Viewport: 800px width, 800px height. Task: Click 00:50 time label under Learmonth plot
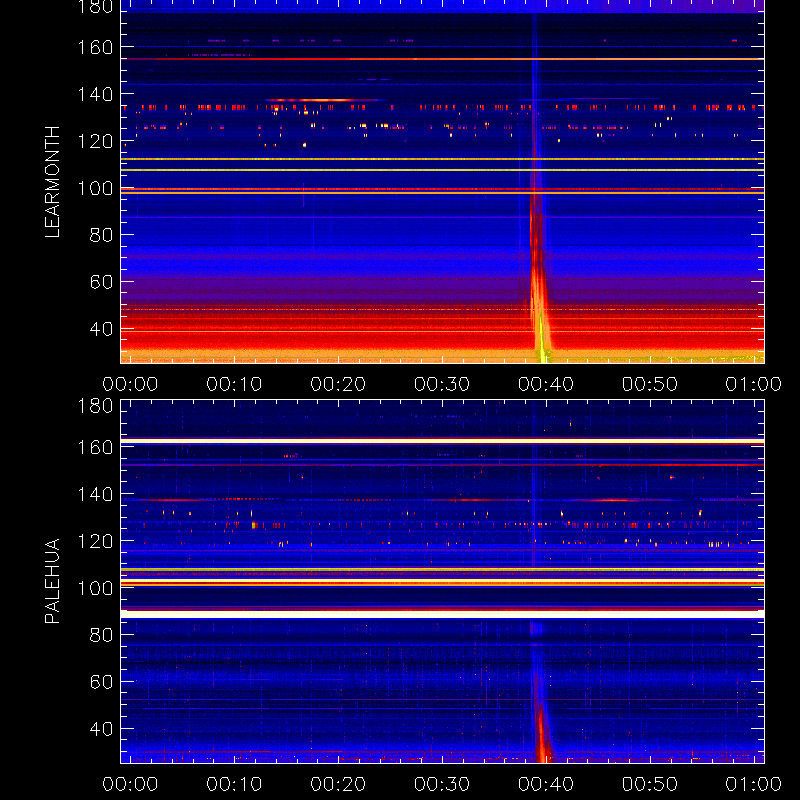click(649, 384)
